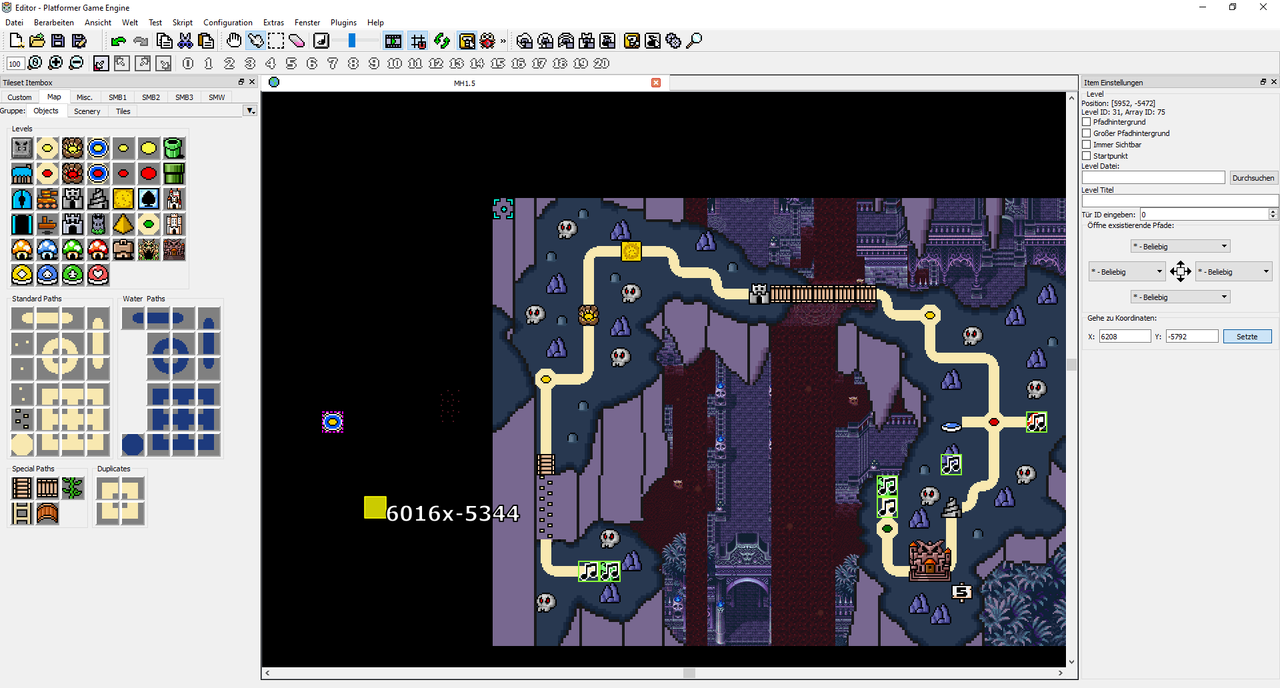
Task: Close the Tileset Itembox panel
Action: (252, 82)
